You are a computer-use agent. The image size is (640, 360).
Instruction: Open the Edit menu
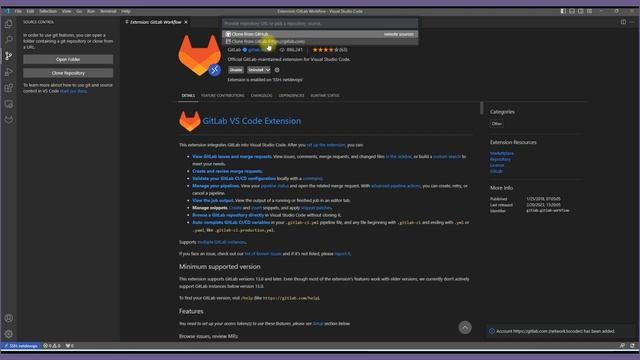click(x=30, y=11)
